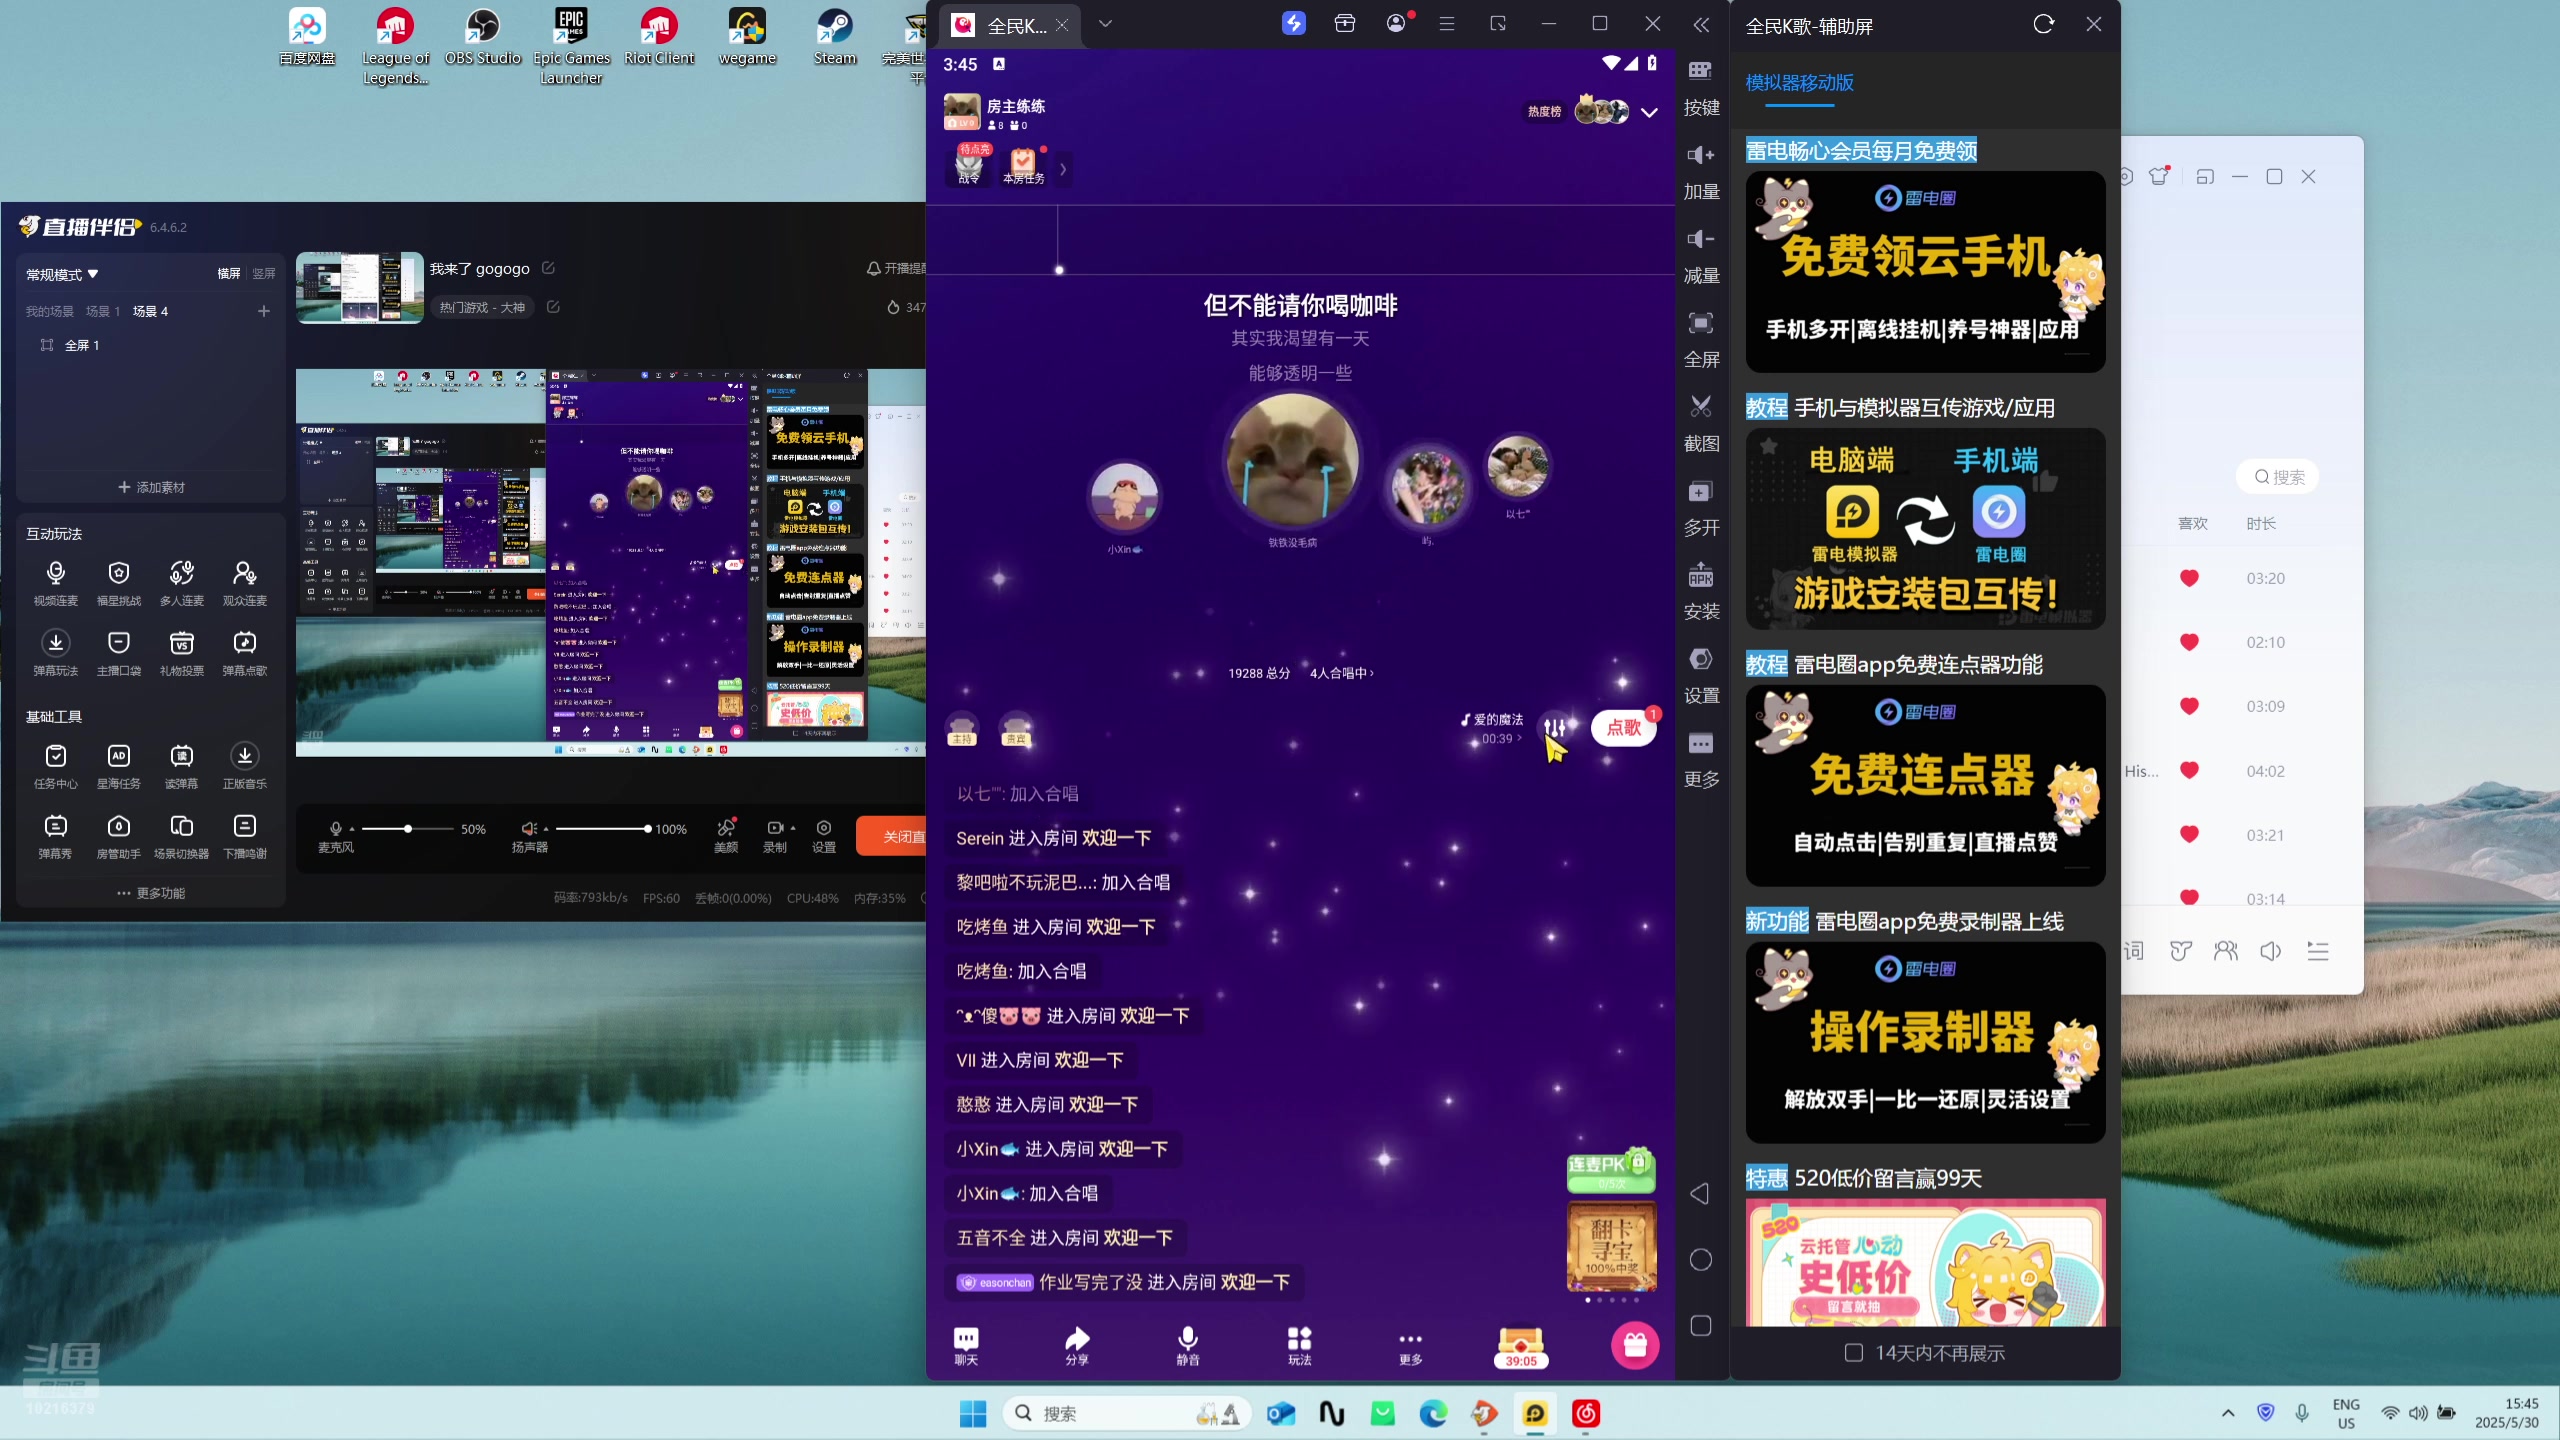Expand 更多功能 in 直播伴侣
This screenshot has height=1440, width=2560.
[x=151, y=893]
